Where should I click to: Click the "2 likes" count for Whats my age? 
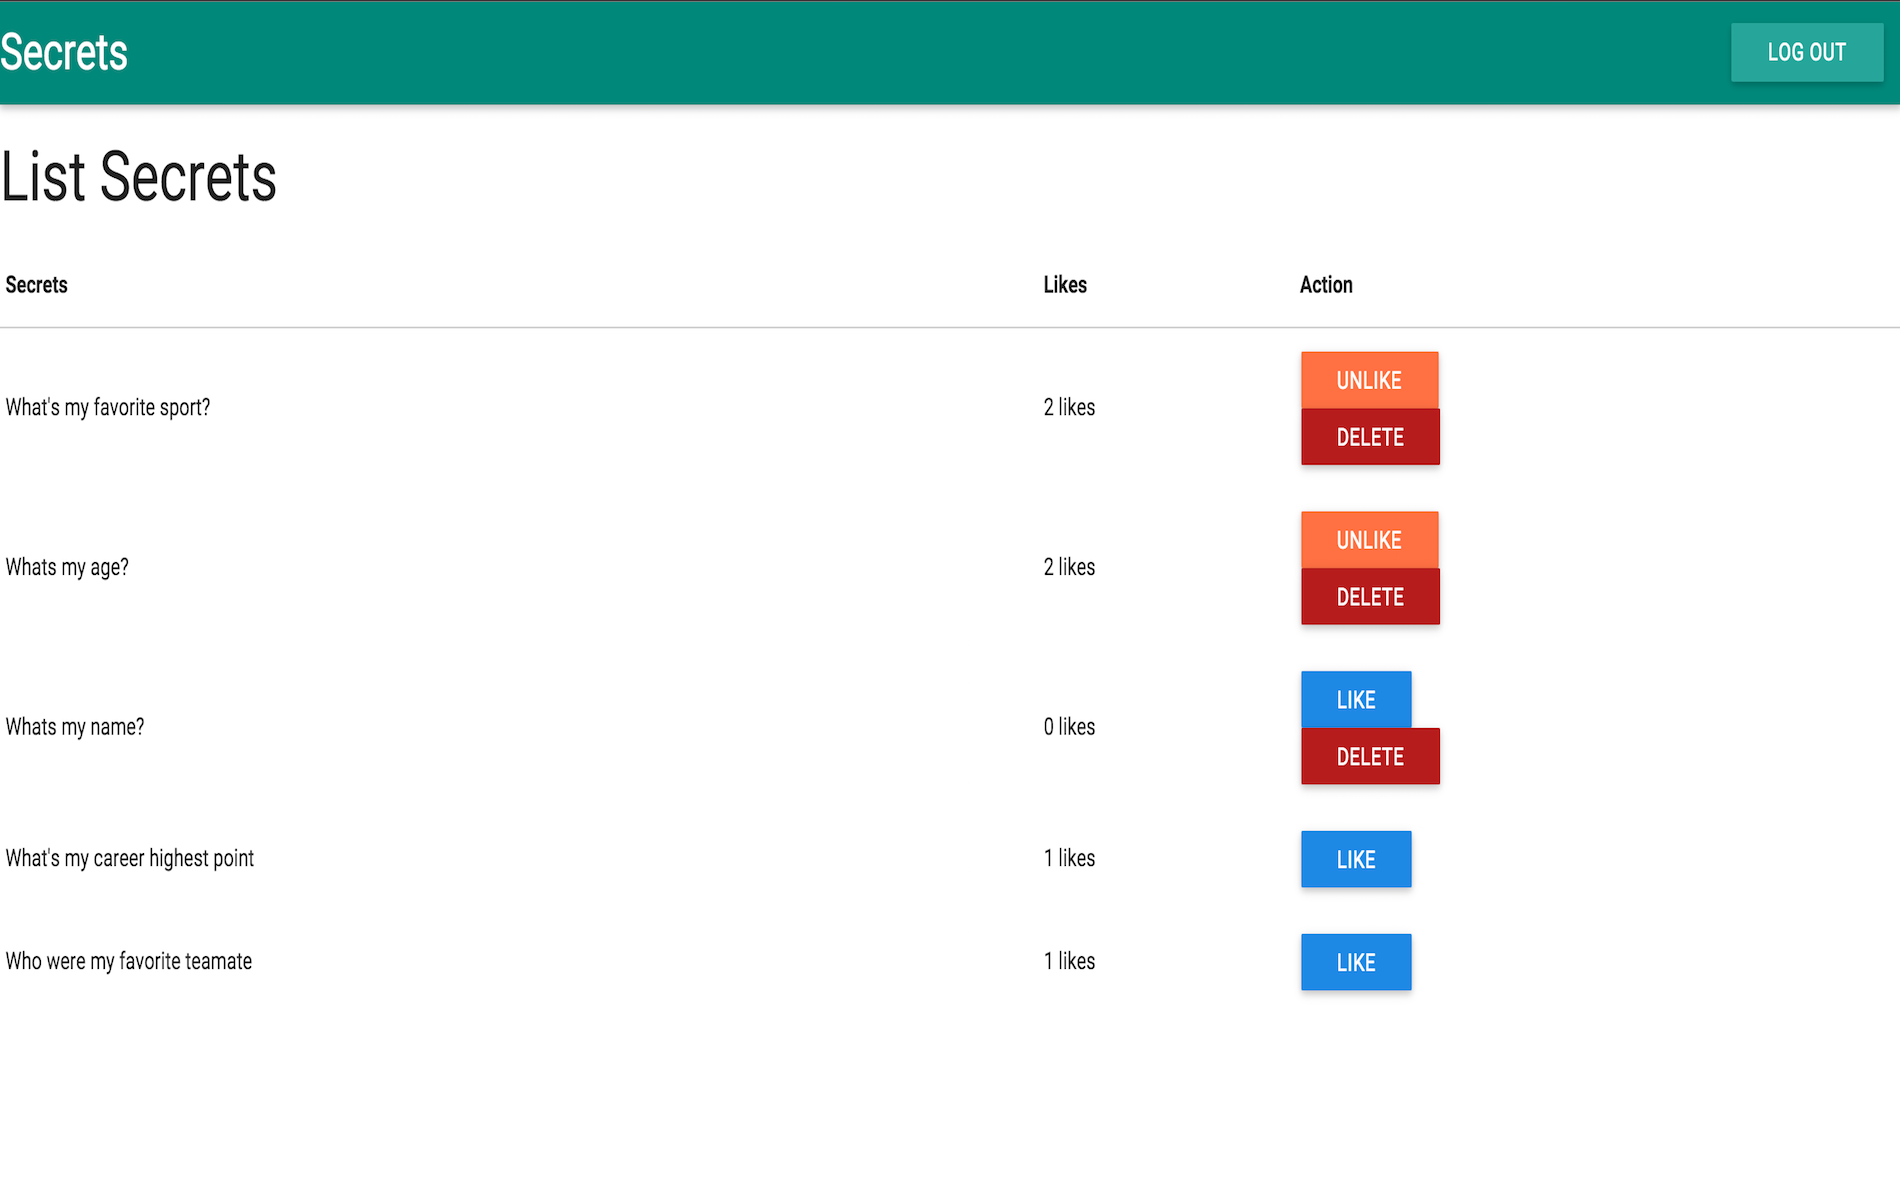pyautogui.click(x=1069, y=568)
